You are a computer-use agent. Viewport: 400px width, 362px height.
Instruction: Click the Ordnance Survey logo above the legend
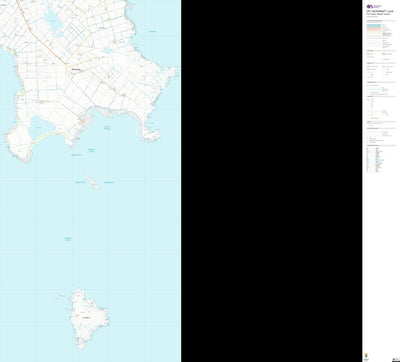[x=374, y=6]
